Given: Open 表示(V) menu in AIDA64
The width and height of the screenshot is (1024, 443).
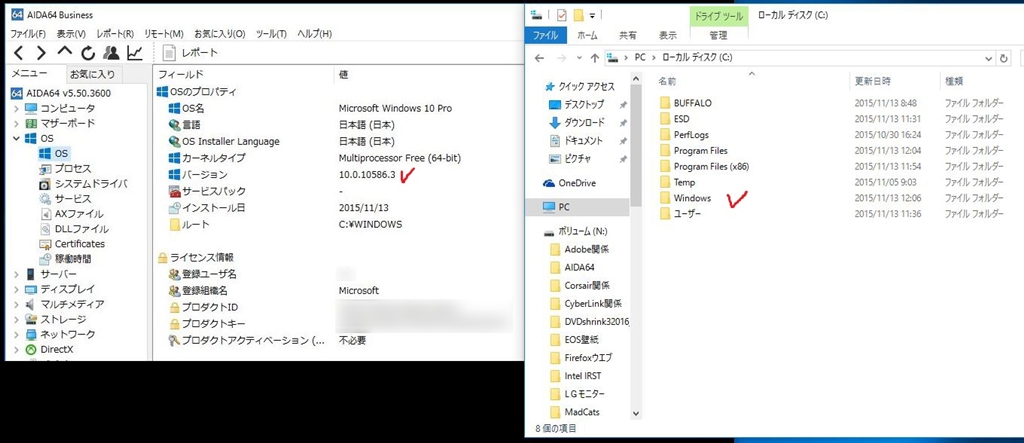Looking at the screenshot, I should coord(71,33).
